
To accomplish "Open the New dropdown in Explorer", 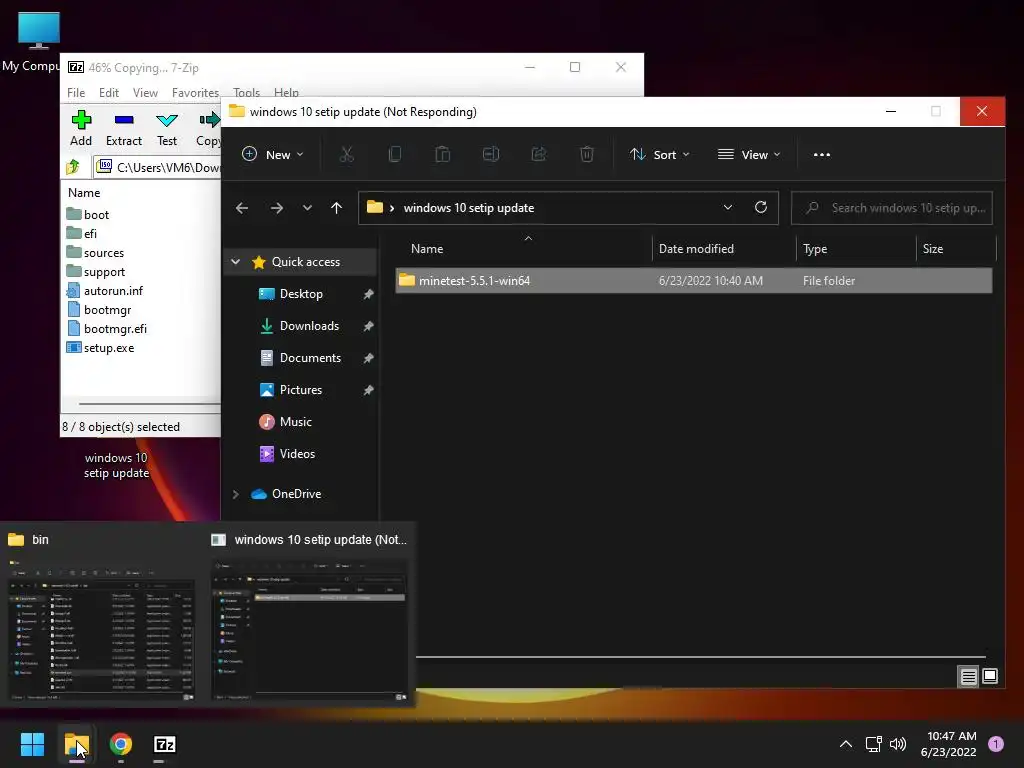I will [273, 155].
